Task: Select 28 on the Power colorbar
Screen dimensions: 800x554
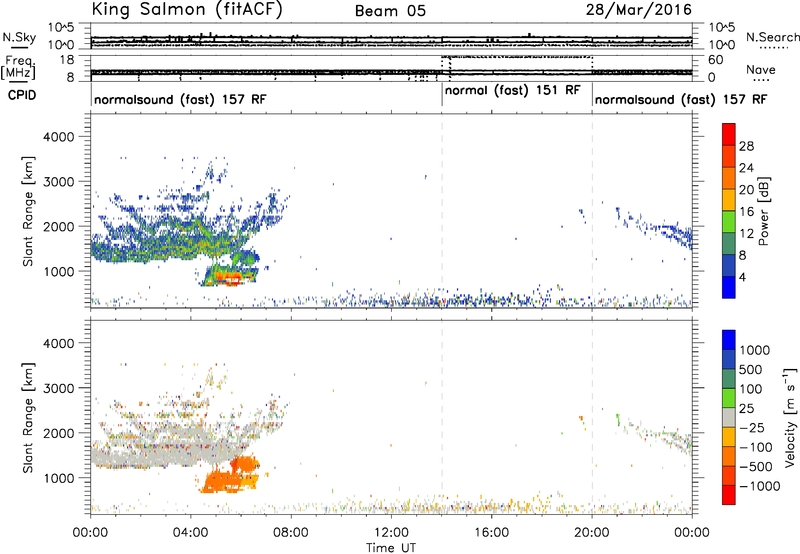Action: pyautogui.click(x=746, y=146)
